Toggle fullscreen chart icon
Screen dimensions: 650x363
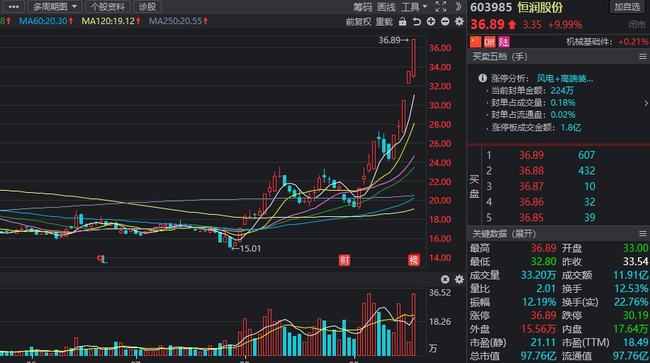(441, 7)
